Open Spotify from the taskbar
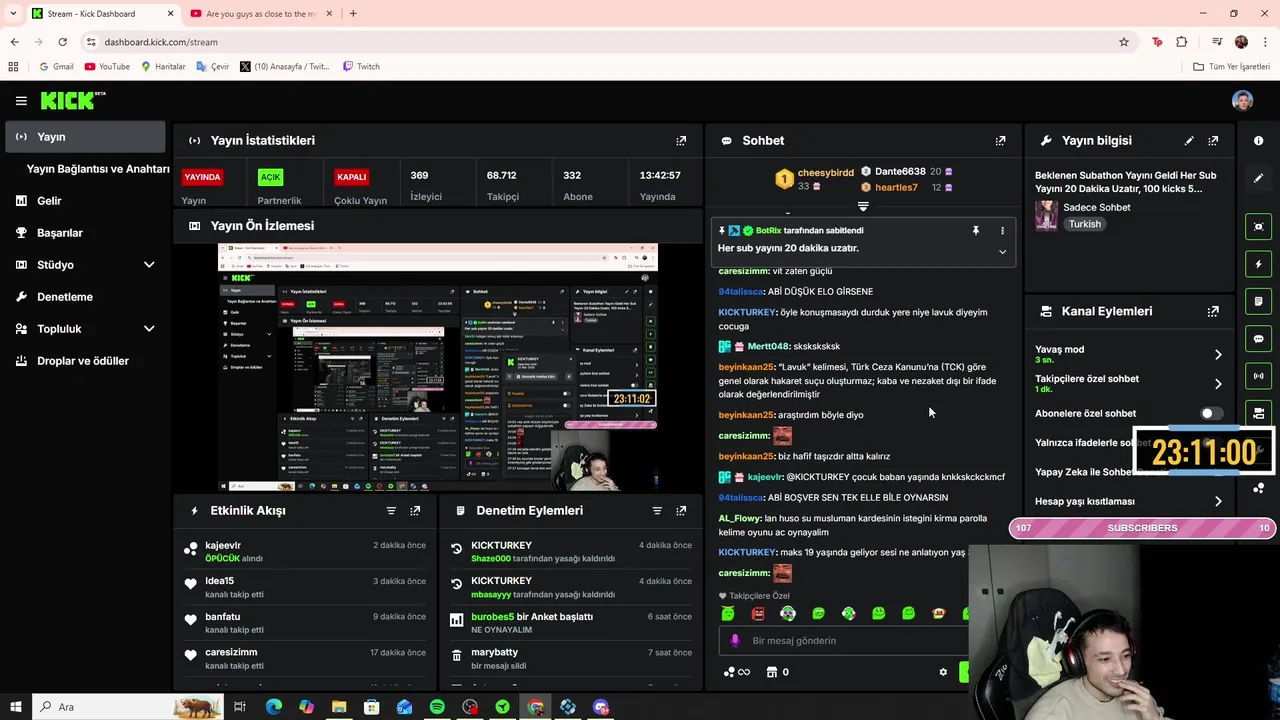The width and height of the screenshot is (1280, 720). coord(437,707)
